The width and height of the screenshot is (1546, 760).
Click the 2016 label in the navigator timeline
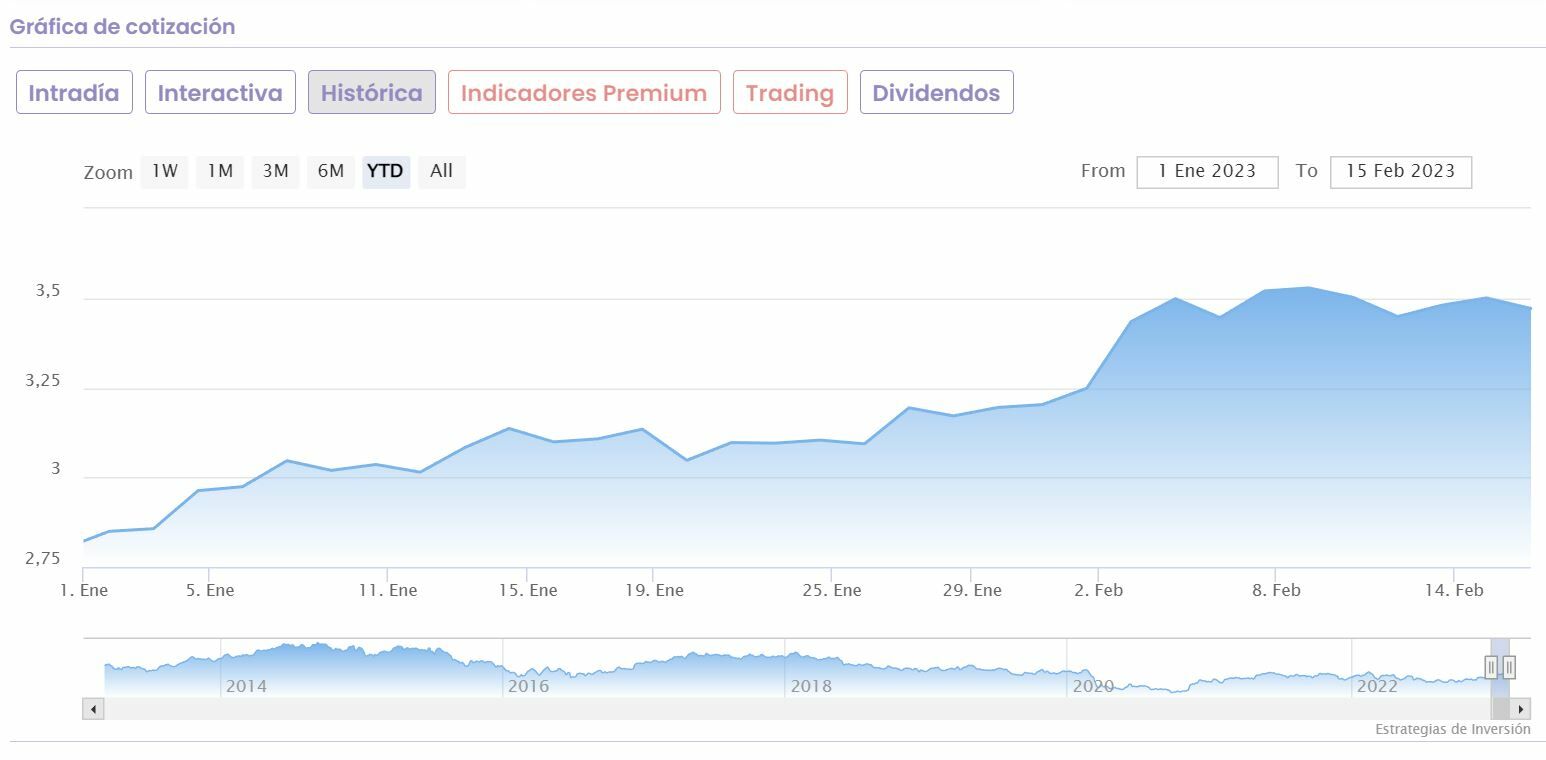[x=528, y=686]
